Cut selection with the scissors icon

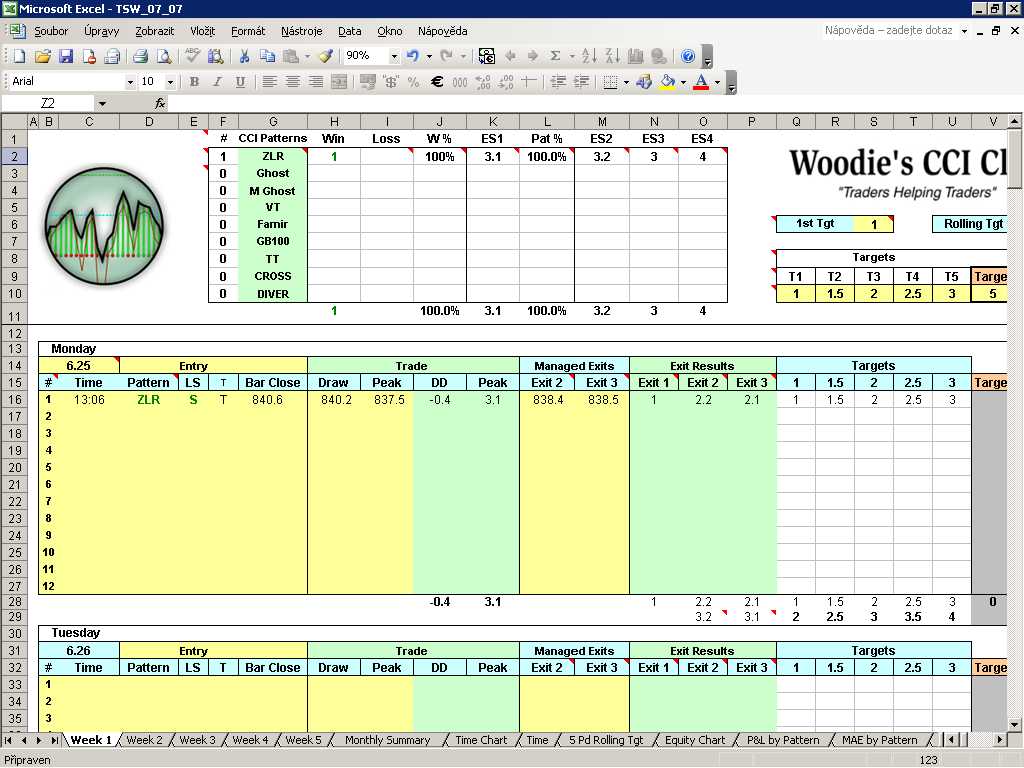pyautogui.click(x=244, y=56)
